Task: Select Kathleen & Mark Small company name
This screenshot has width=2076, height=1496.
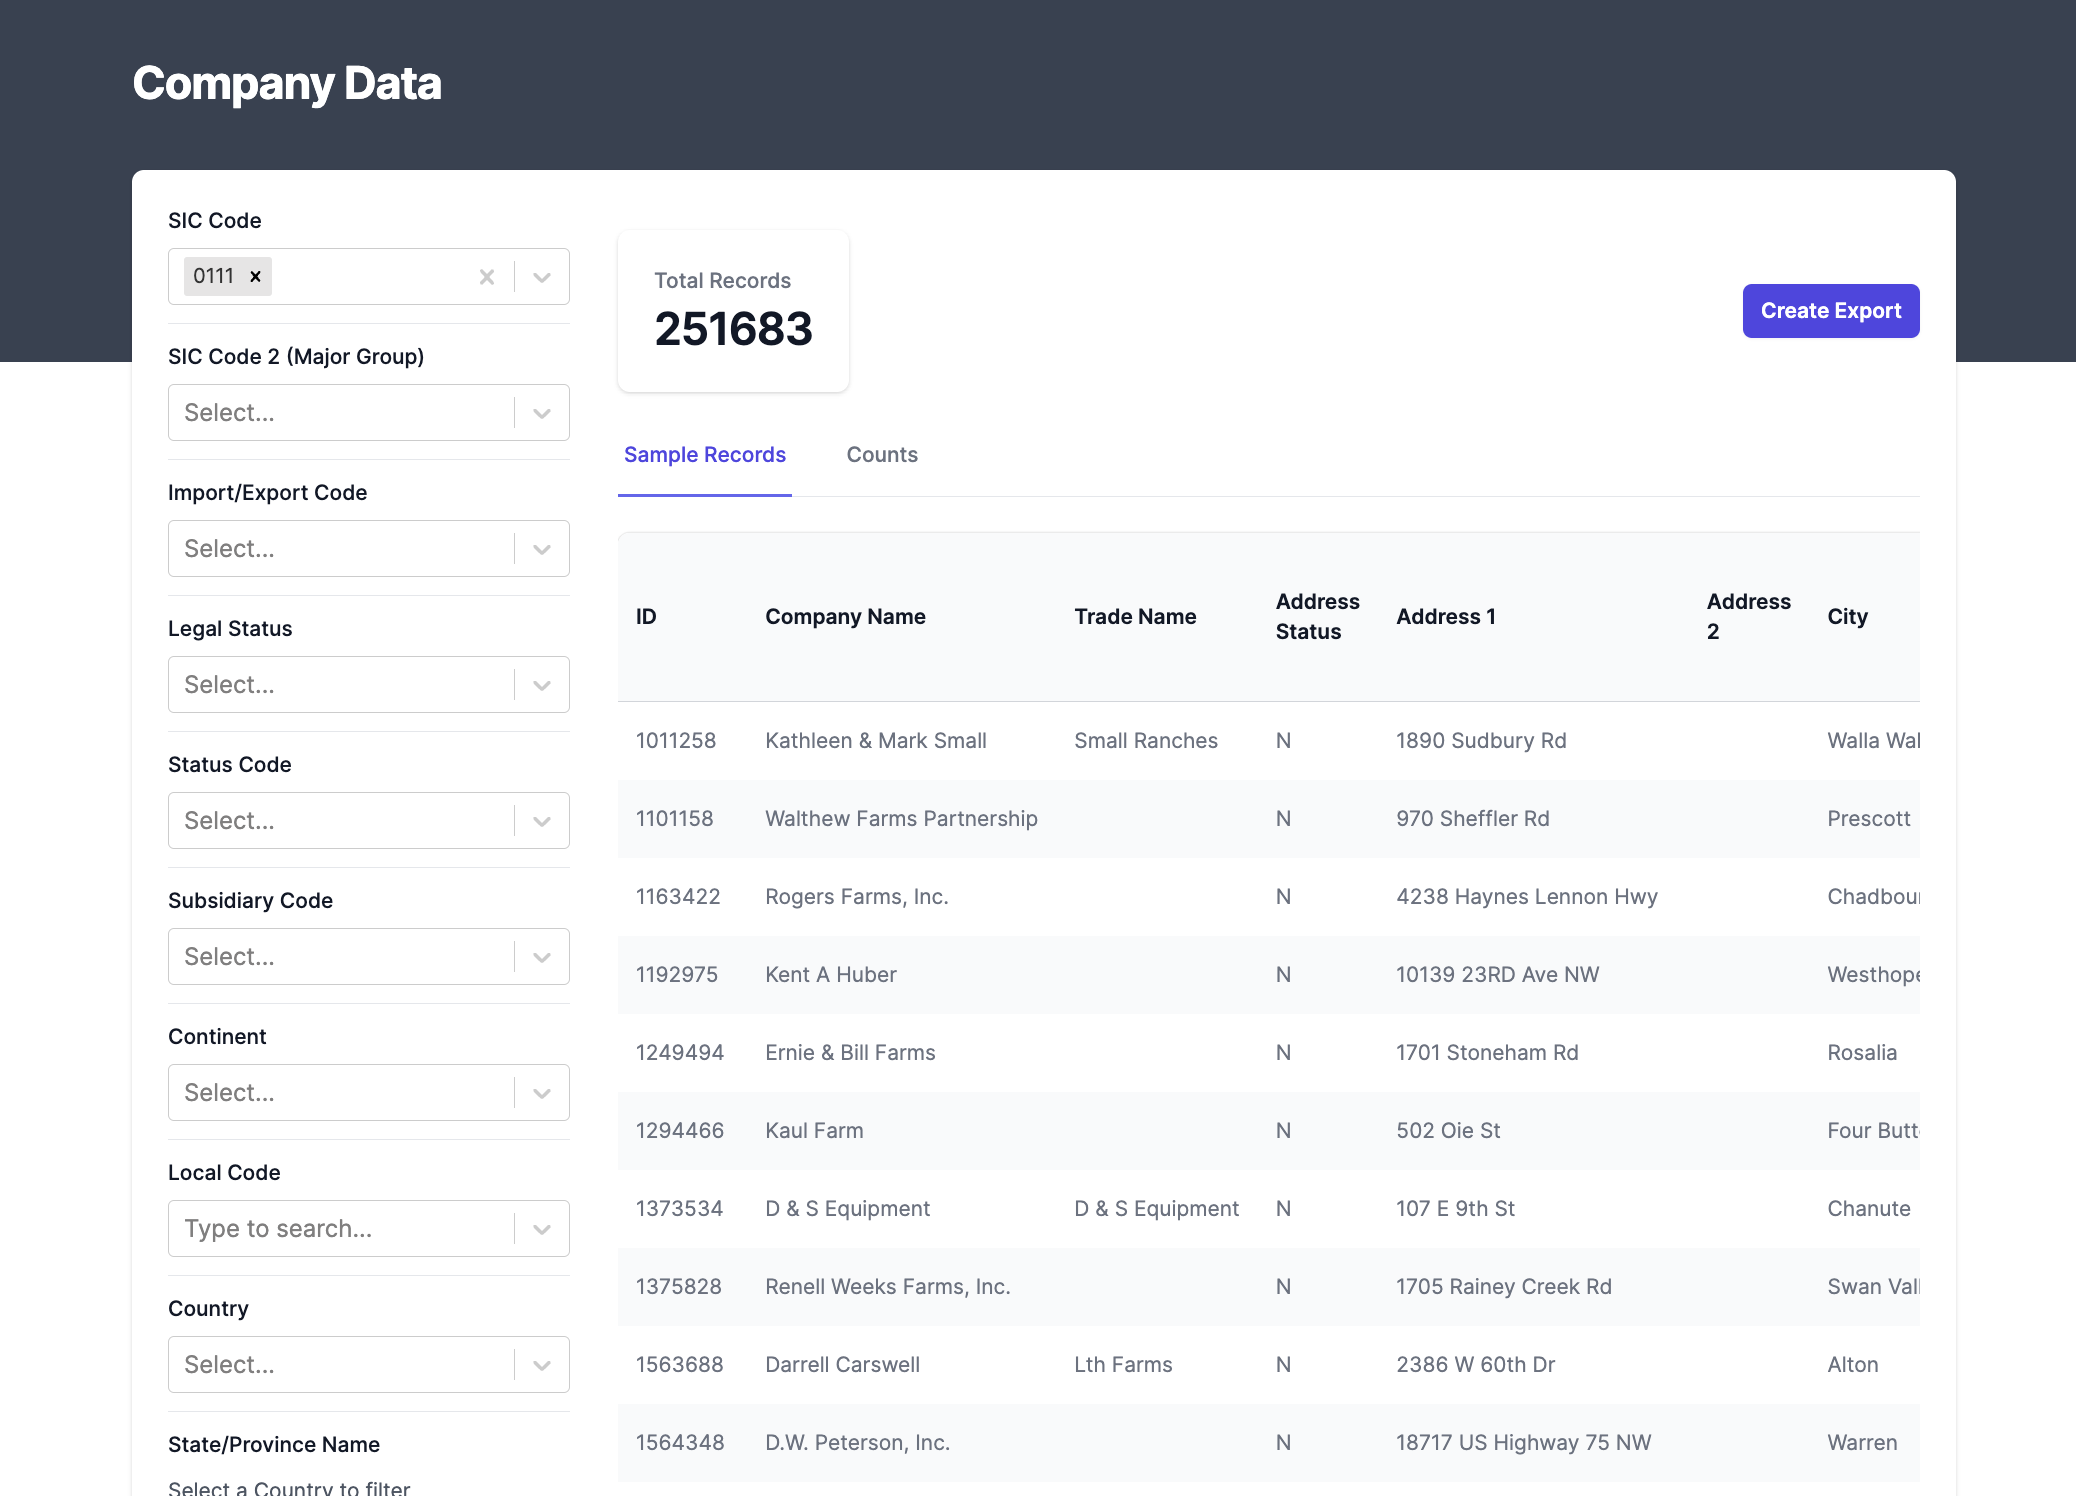Action: (876, 741)
